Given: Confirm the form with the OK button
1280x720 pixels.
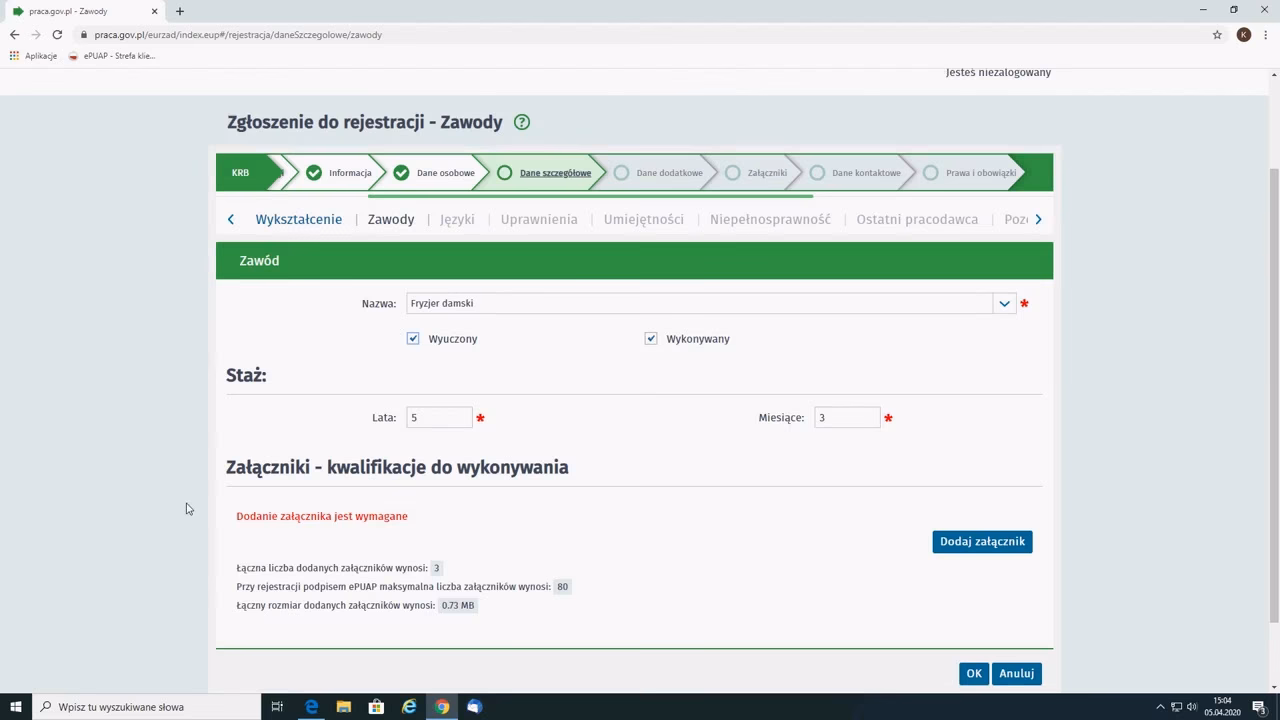Looking at the screenshot, I should (x=973, y=673).
